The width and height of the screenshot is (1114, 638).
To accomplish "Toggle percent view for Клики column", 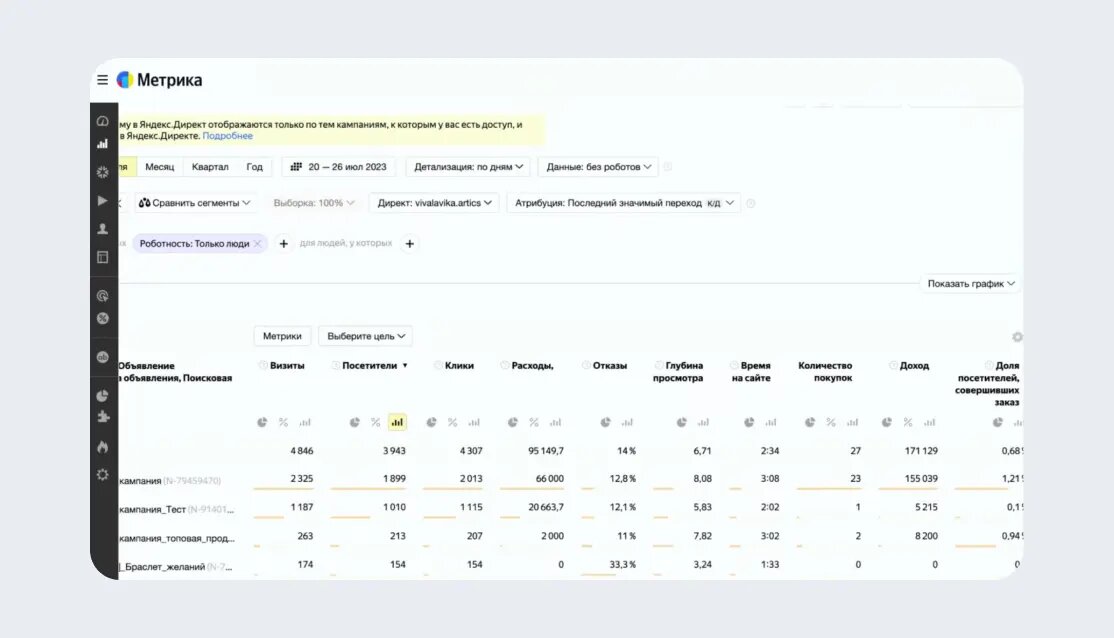I will pyautogui.click(x=452, y=422).
